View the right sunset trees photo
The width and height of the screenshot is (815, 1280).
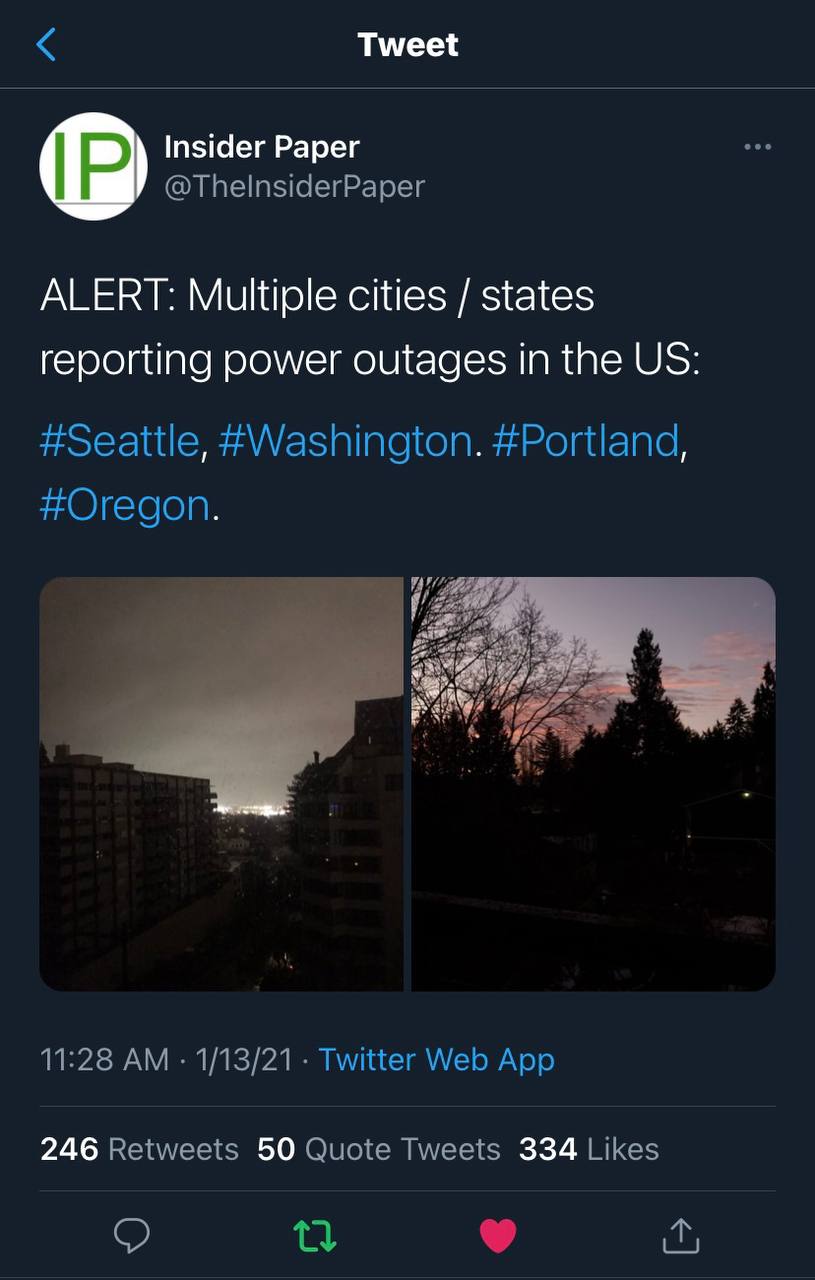[x=593, y=784]
